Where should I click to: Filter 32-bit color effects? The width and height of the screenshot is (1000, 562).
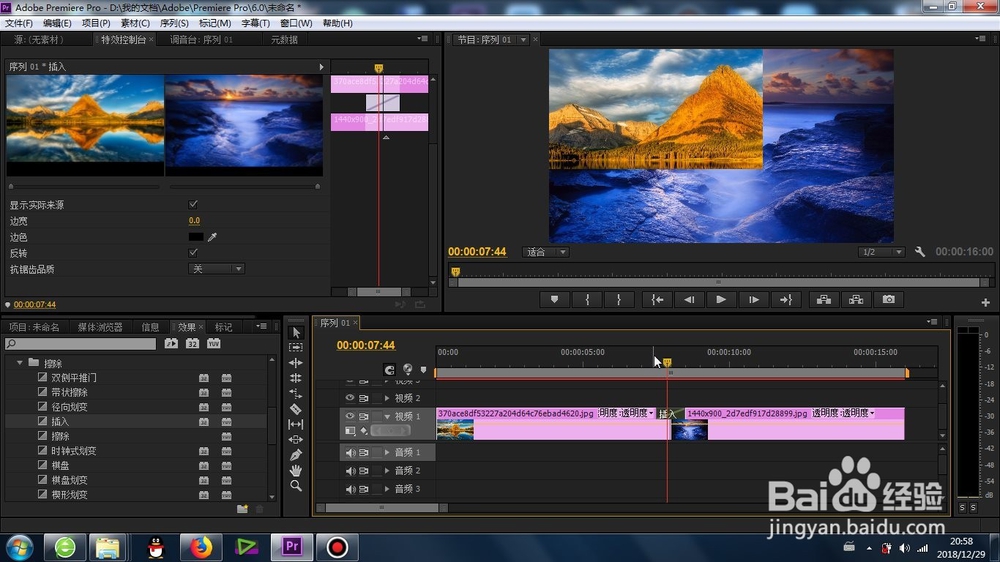pyautogui.click(x=192, y=343)
